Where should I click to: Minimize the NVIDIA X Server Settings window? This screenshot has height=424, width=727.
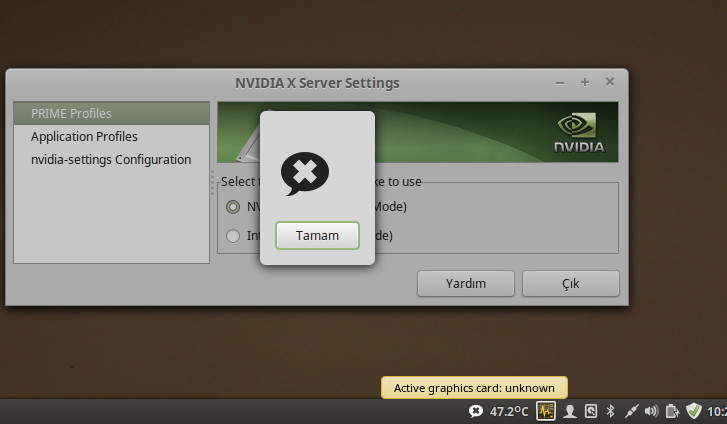[560, 83]
